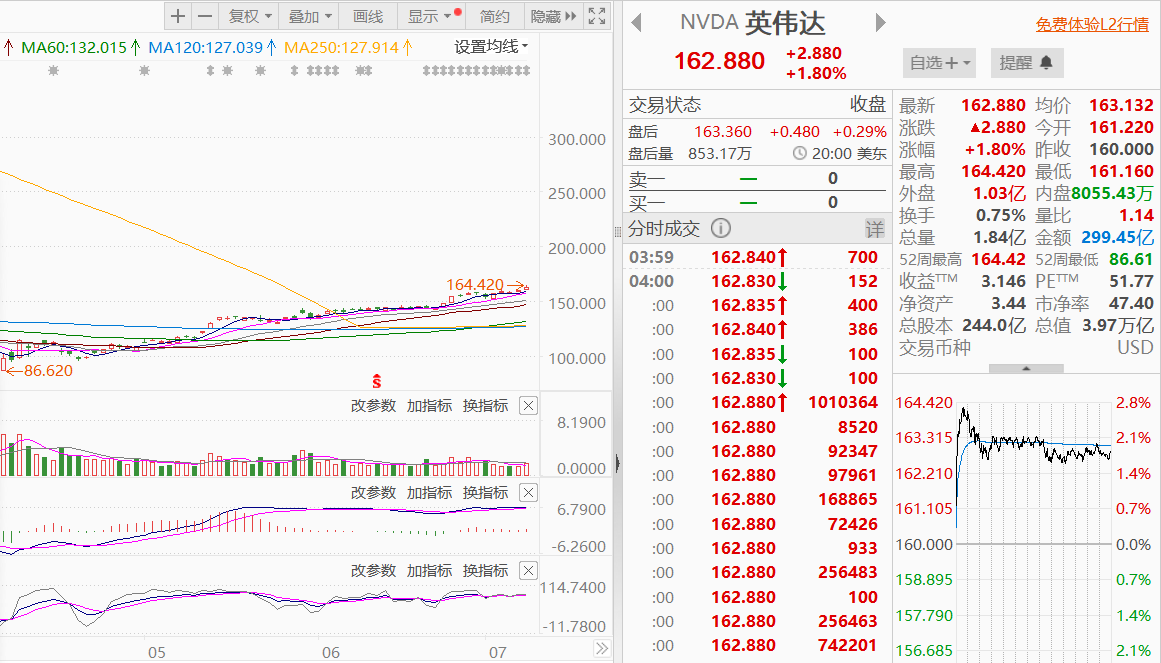1161x663 pixels.
Task: Click the red S marker on chart
Action: [x=377, y=382]
